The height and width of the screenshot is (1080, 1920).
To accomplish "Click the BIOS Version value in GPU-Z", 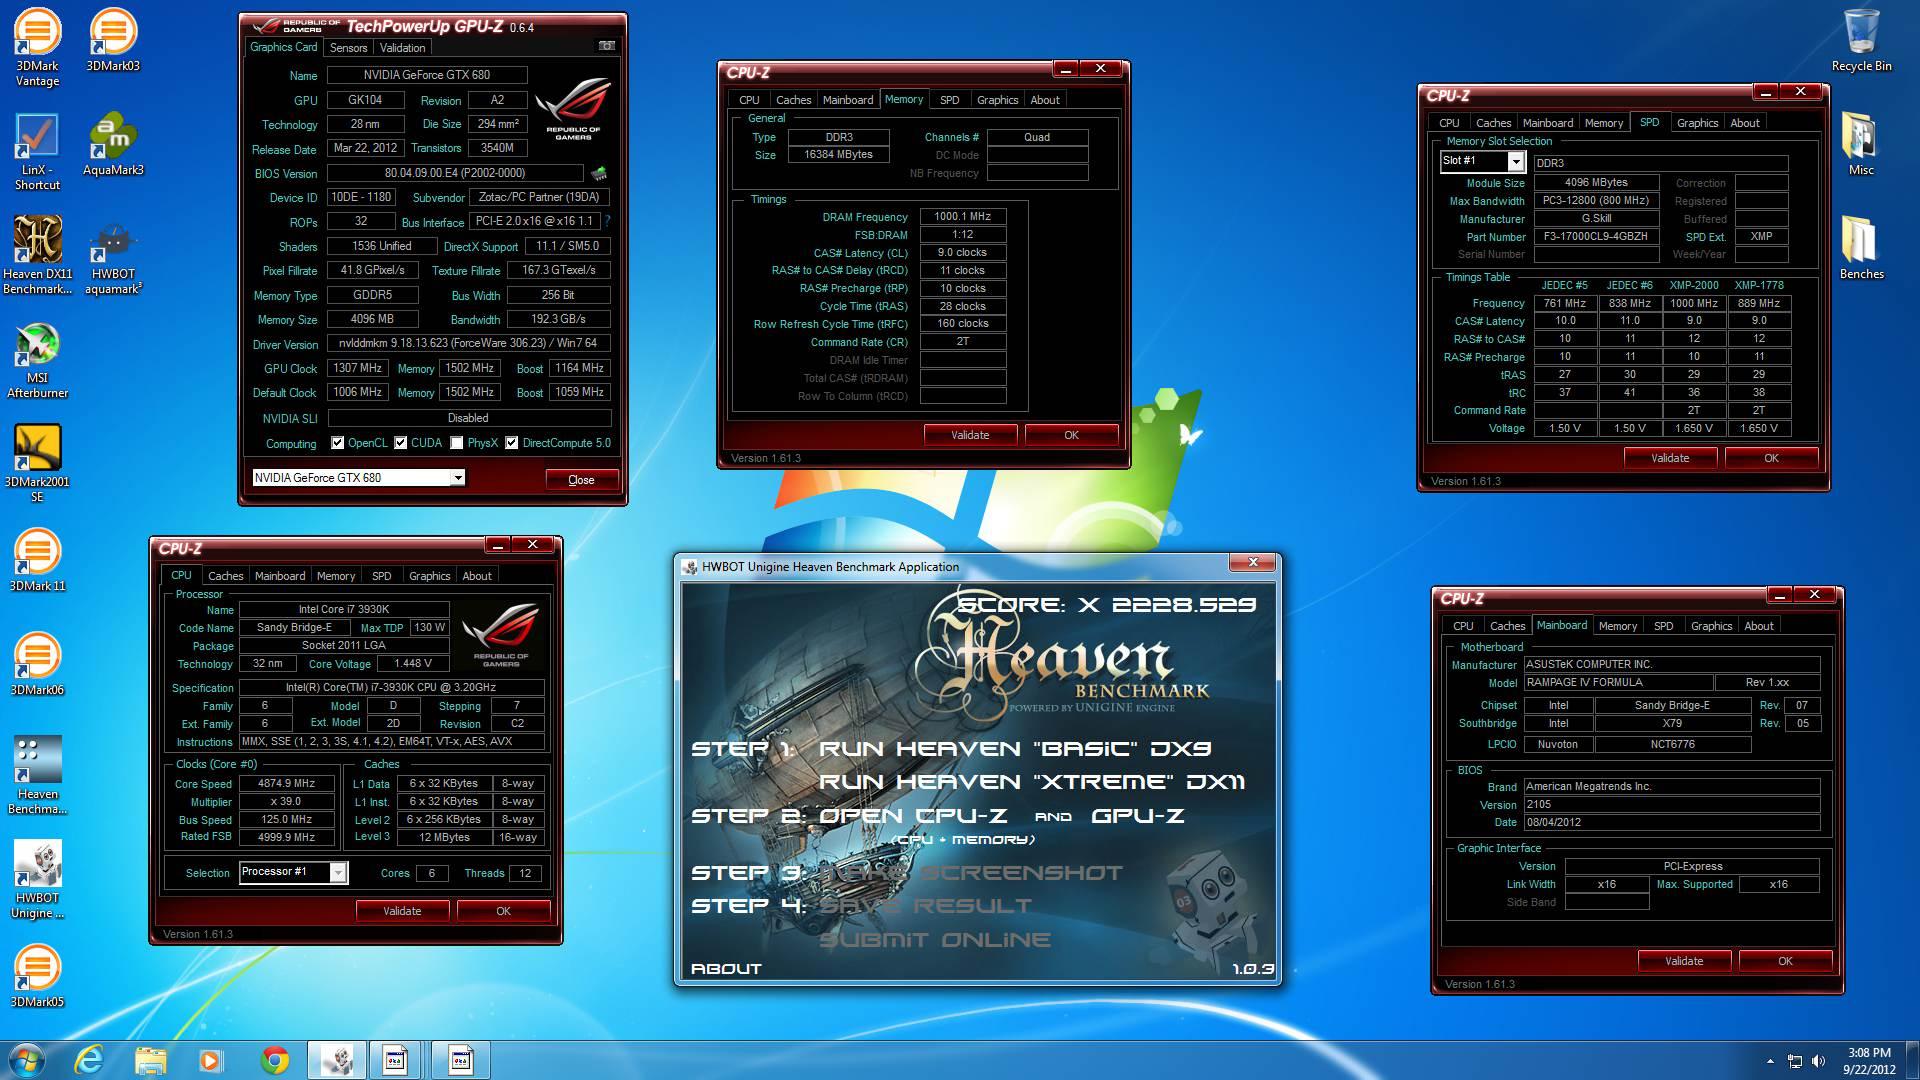I will click(455, 173).
